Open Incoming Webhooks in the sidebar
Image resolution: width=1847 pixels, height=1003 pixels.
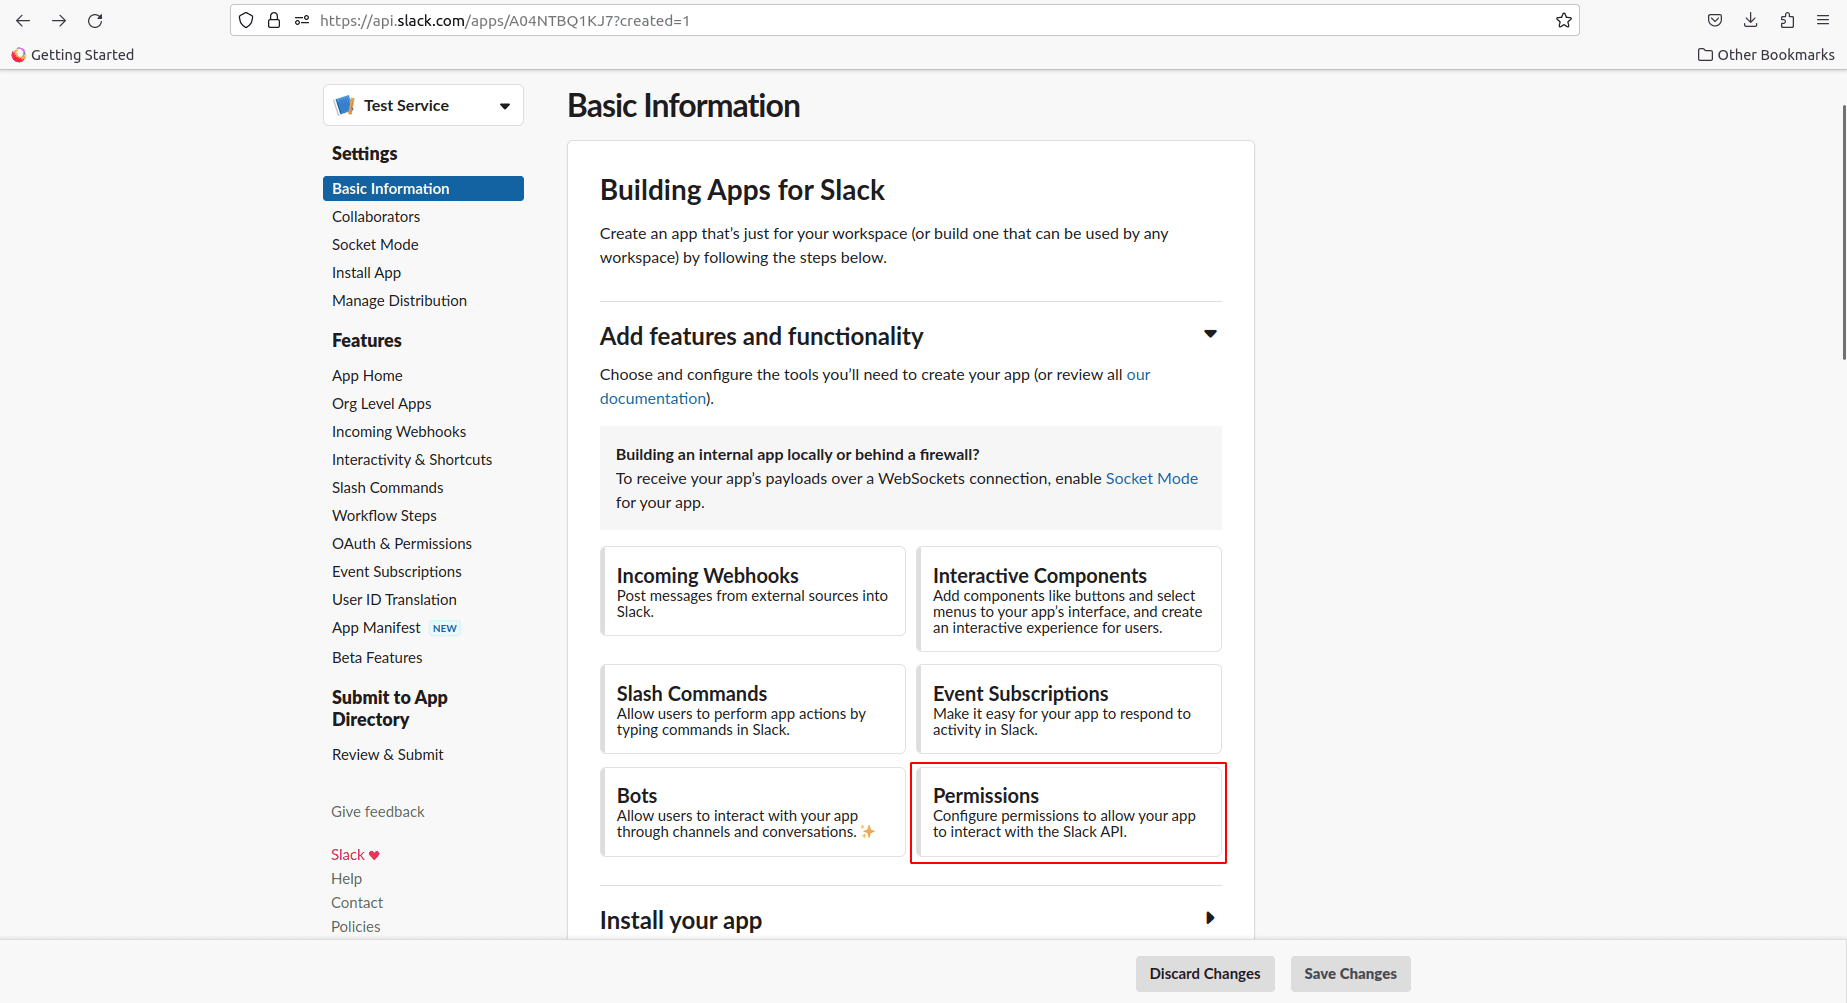399,432
